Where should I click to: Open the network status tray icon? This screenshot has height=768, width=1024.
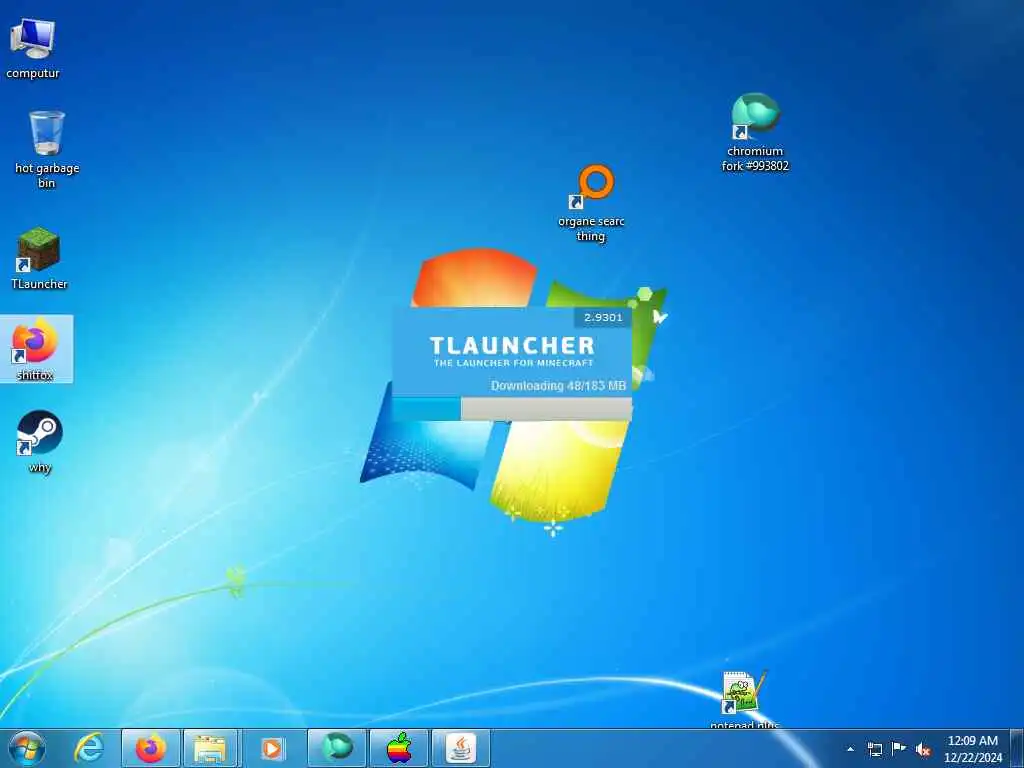(874, 749)
